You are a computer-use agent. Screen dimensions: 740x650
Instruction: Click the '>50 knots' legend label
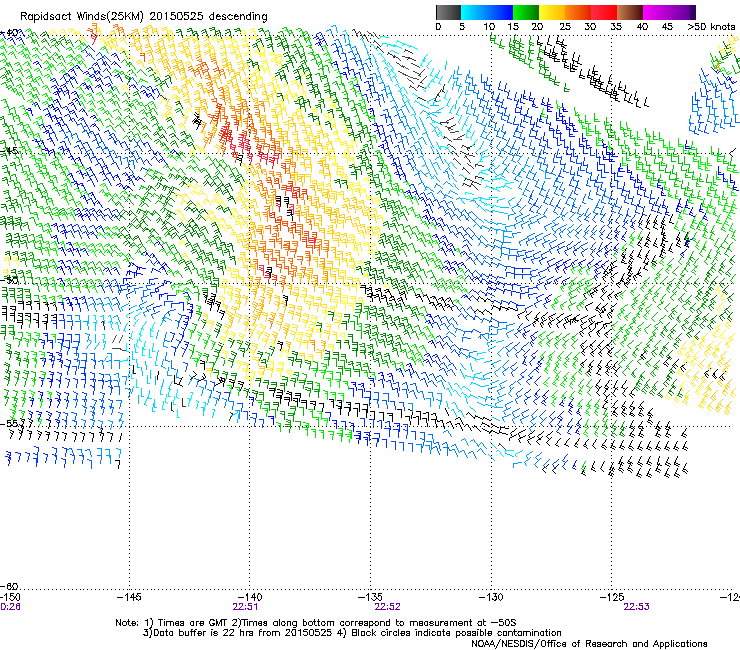711,27
